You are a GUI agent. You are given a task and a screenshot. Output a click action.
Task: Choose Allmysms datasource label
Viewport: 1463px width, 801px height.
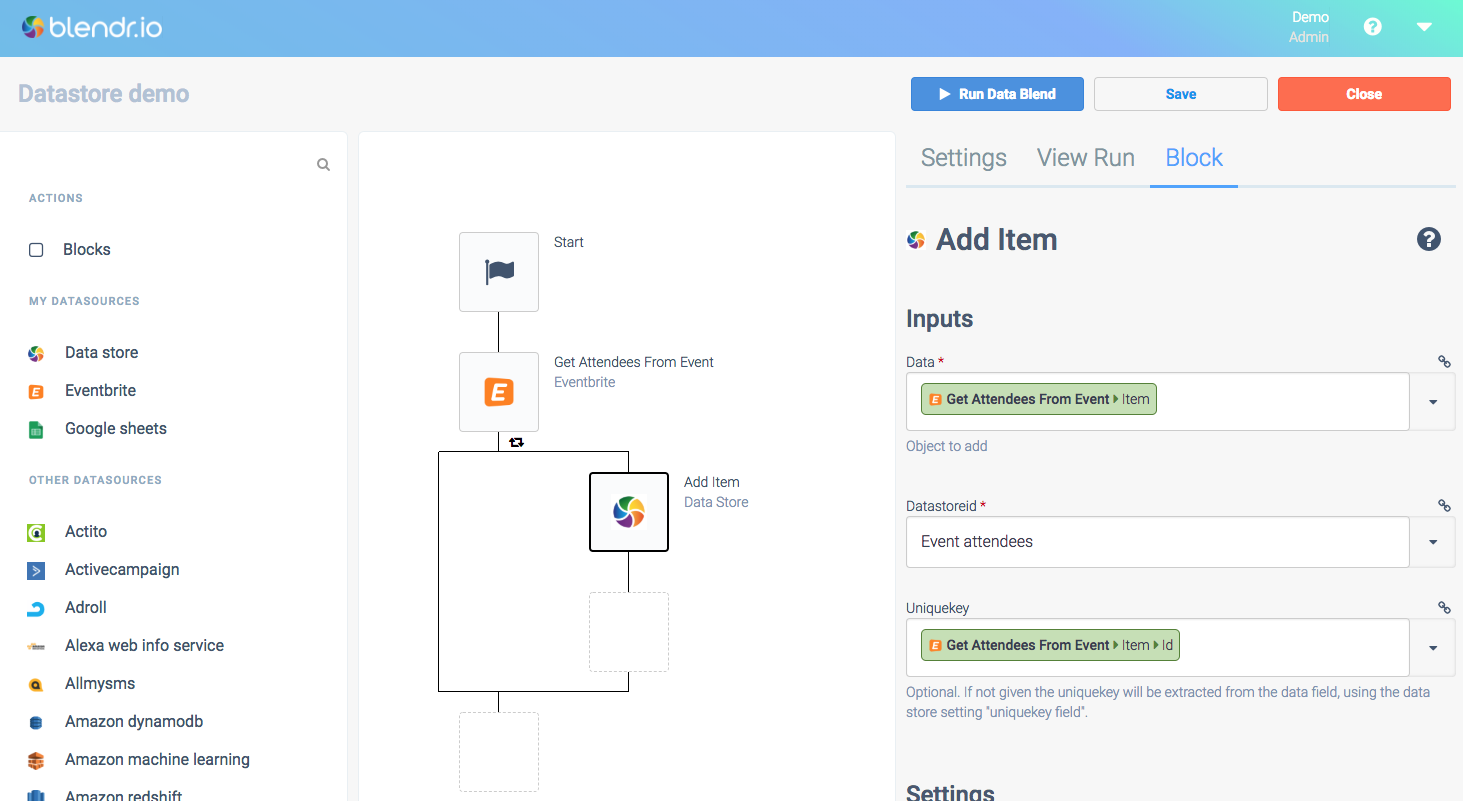tap(100, 684)
